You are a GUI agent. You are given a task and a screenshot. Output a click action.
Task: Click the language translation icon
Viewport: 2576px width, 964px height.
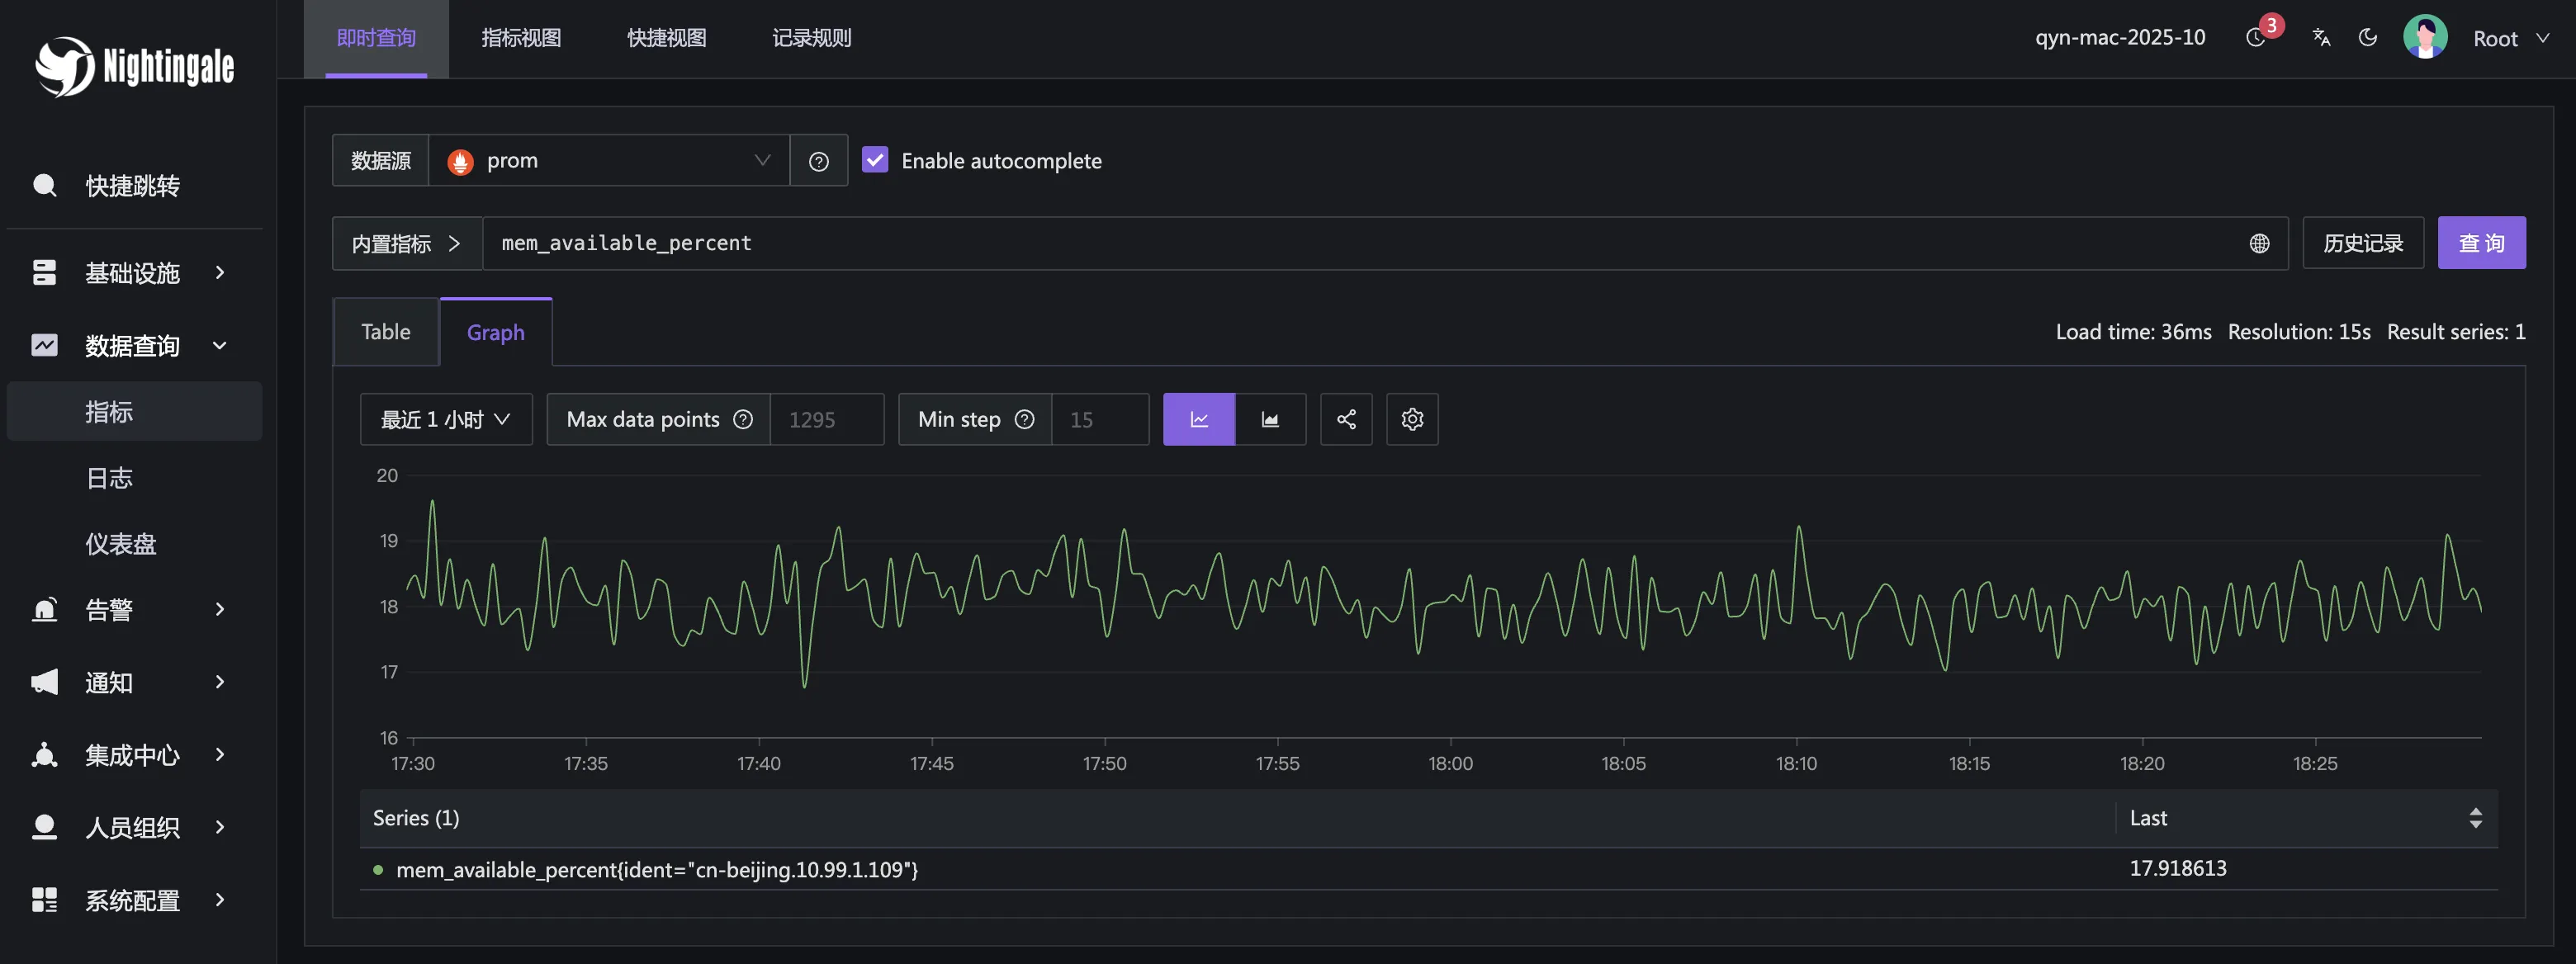pos(2321,38)
